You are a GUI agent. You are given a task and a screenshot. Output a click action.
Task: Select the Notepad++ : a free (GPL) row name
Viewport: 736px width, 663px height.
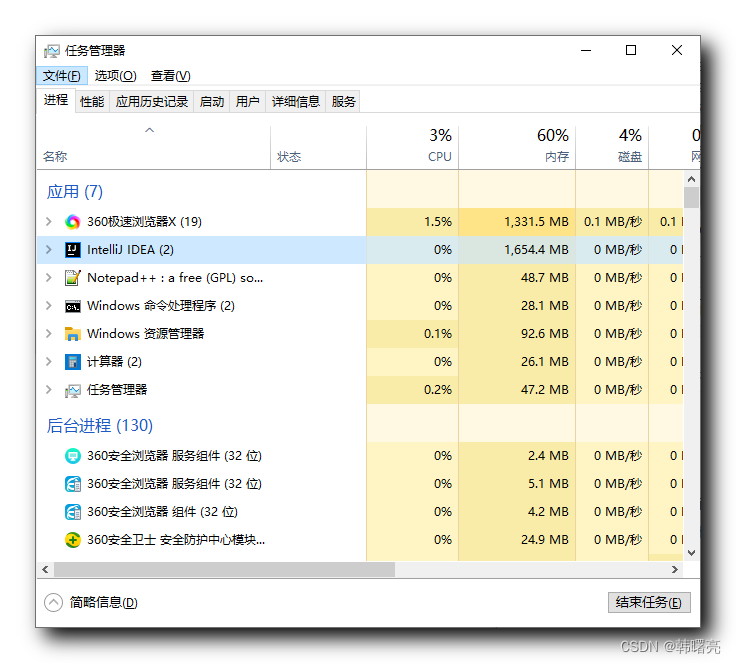click(175, 278)
